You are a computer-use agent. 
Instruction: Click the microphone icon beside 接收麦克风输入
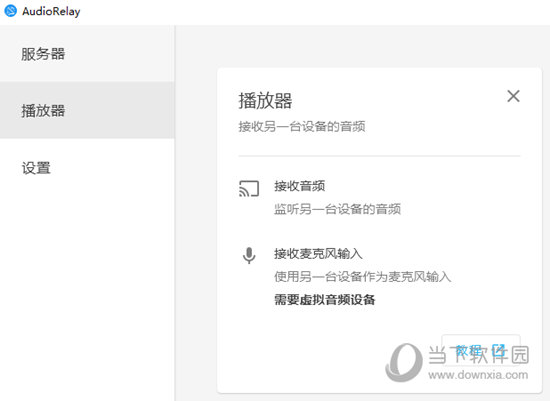pyautogui.click(x=249, y=255)
